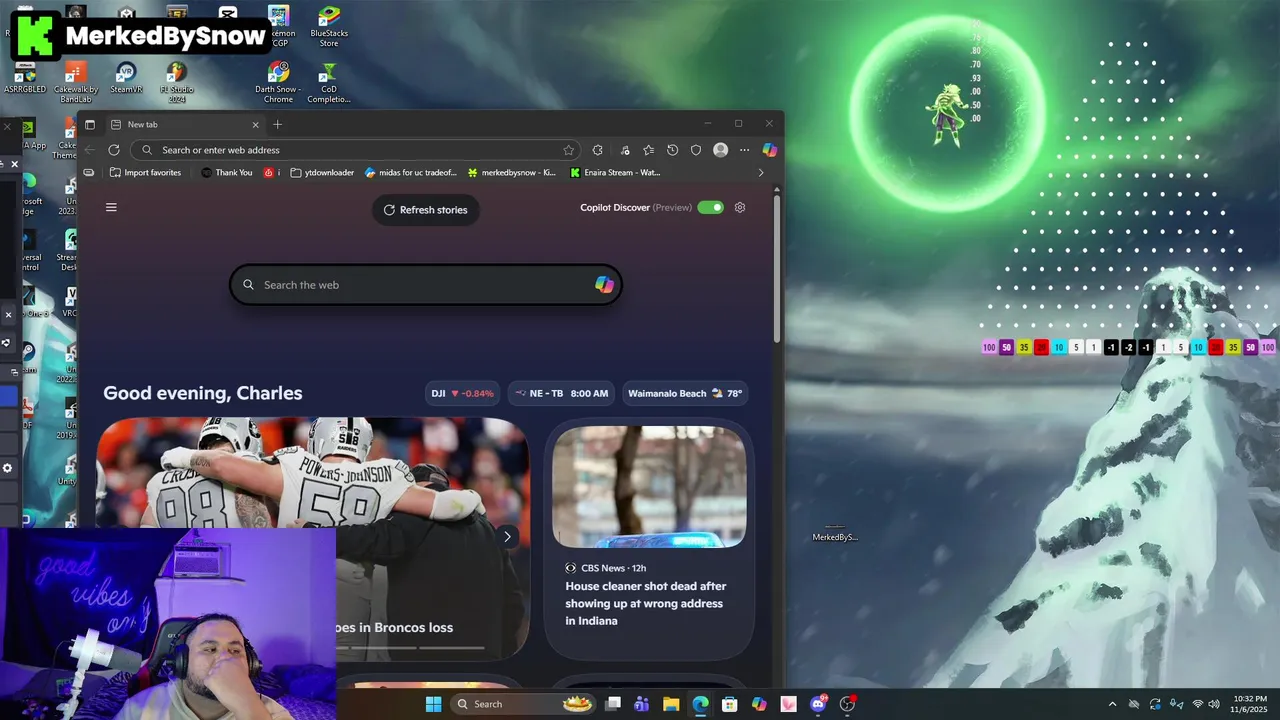This screenshot has width=1280, height=720.
Task: Open the Edge profile avatar
Action: (720, 150)
